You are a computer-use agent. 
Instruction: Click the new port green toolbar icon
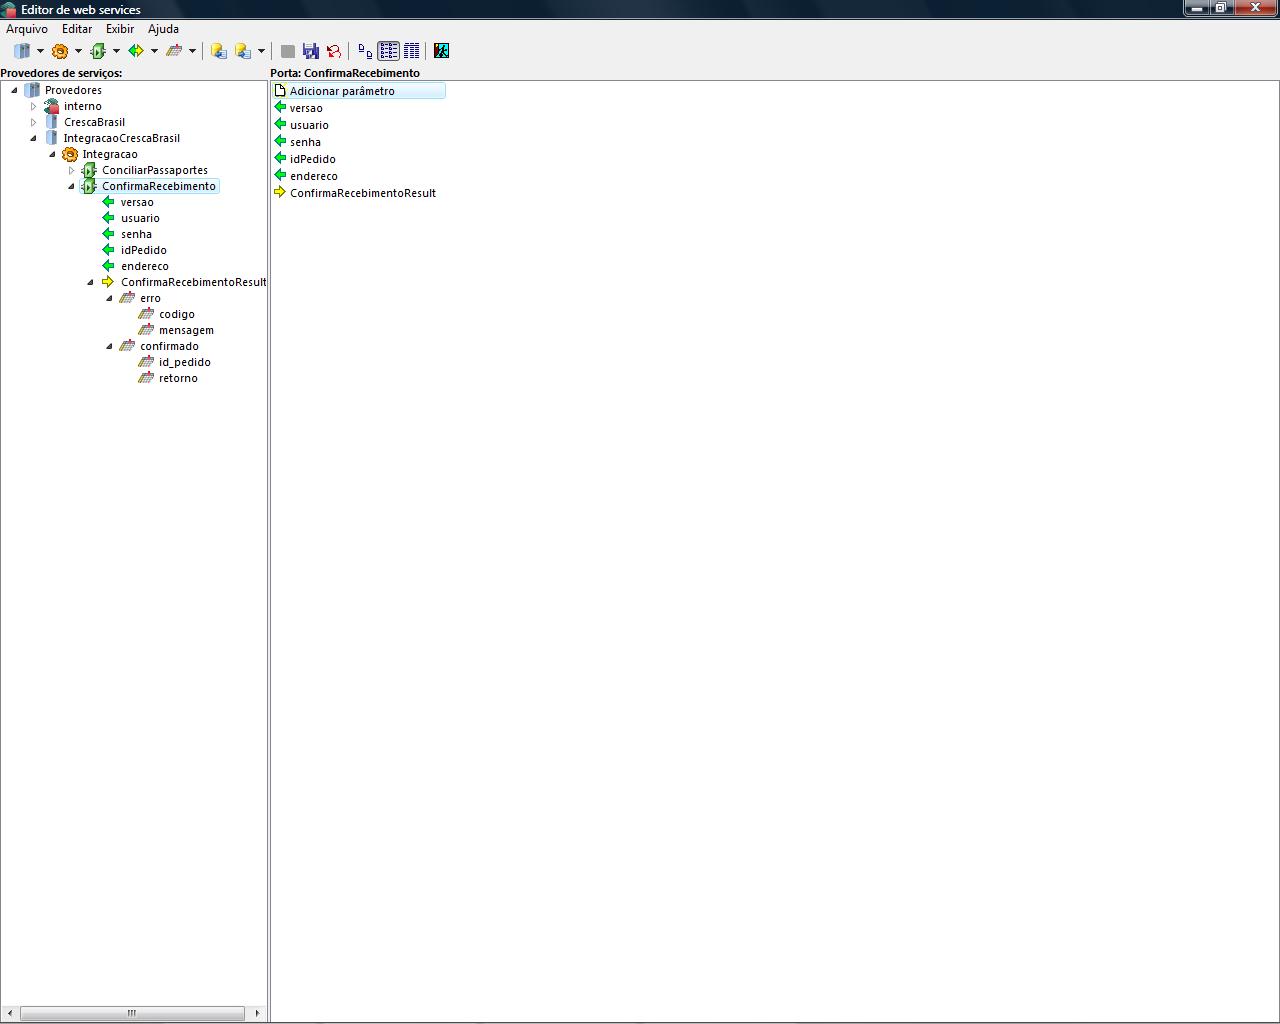pyautogui.click(x=98, y=51)
